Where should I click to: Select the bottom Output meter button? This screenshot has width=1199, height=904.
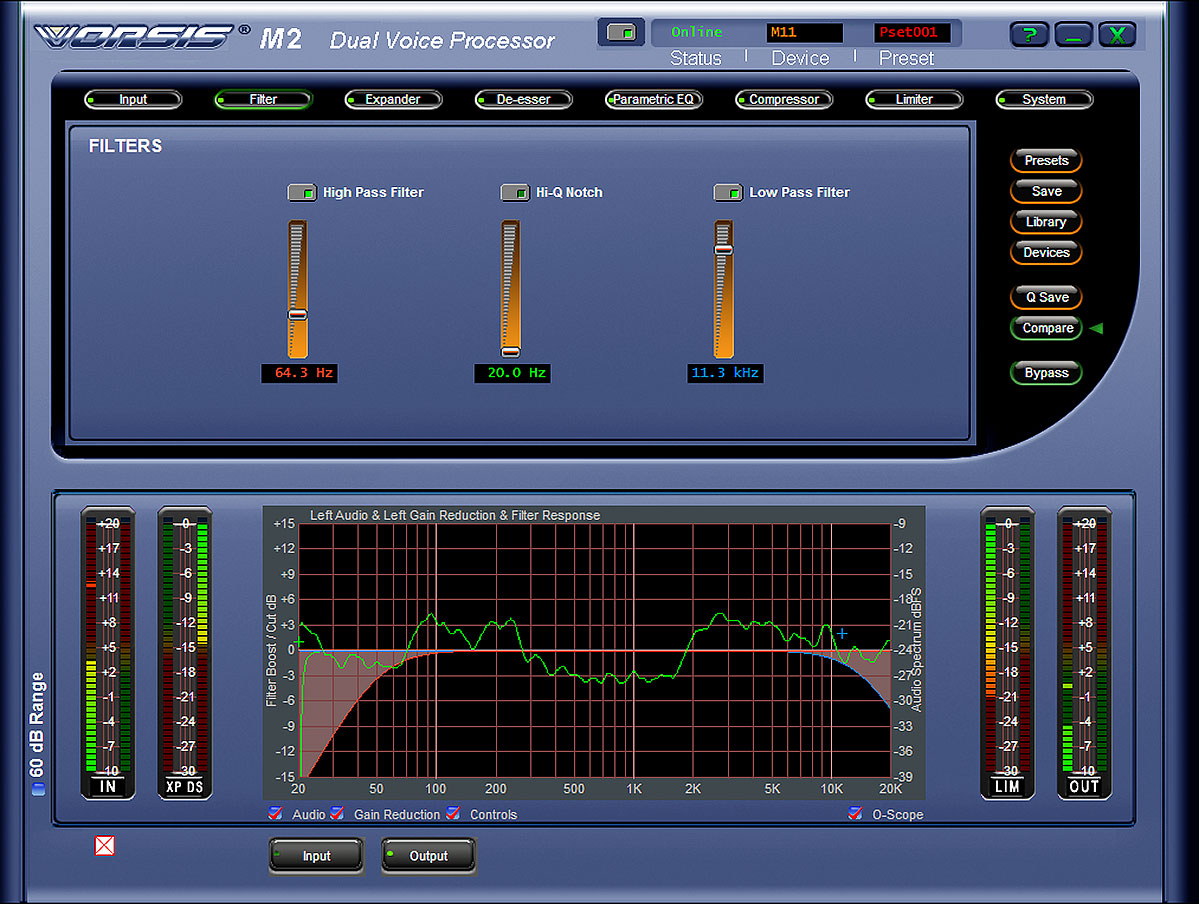428,855
